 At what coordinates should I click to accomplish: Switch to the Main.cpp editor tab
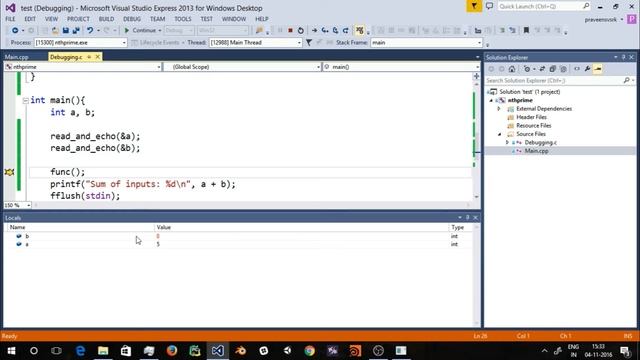[17, 57]
